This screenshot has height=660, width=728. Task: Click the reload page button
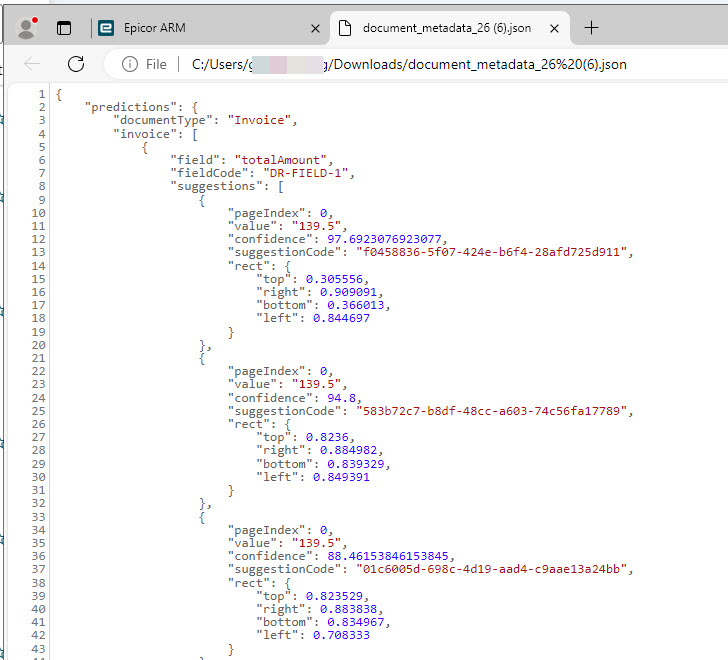pyautogui.click(x=76, y=64)
